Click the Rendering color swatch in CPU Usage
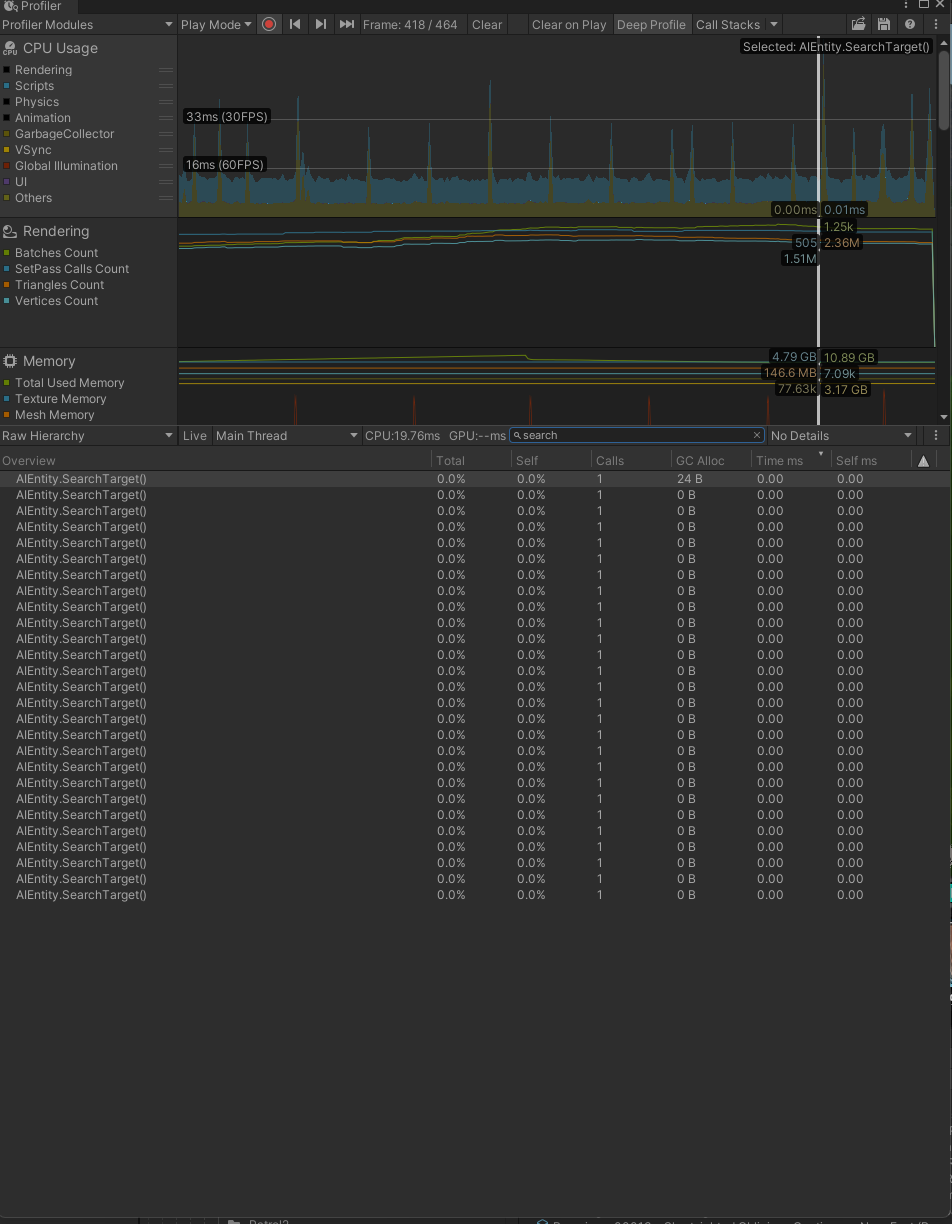This screenshot has width=952, height=1224. (7, 70)
